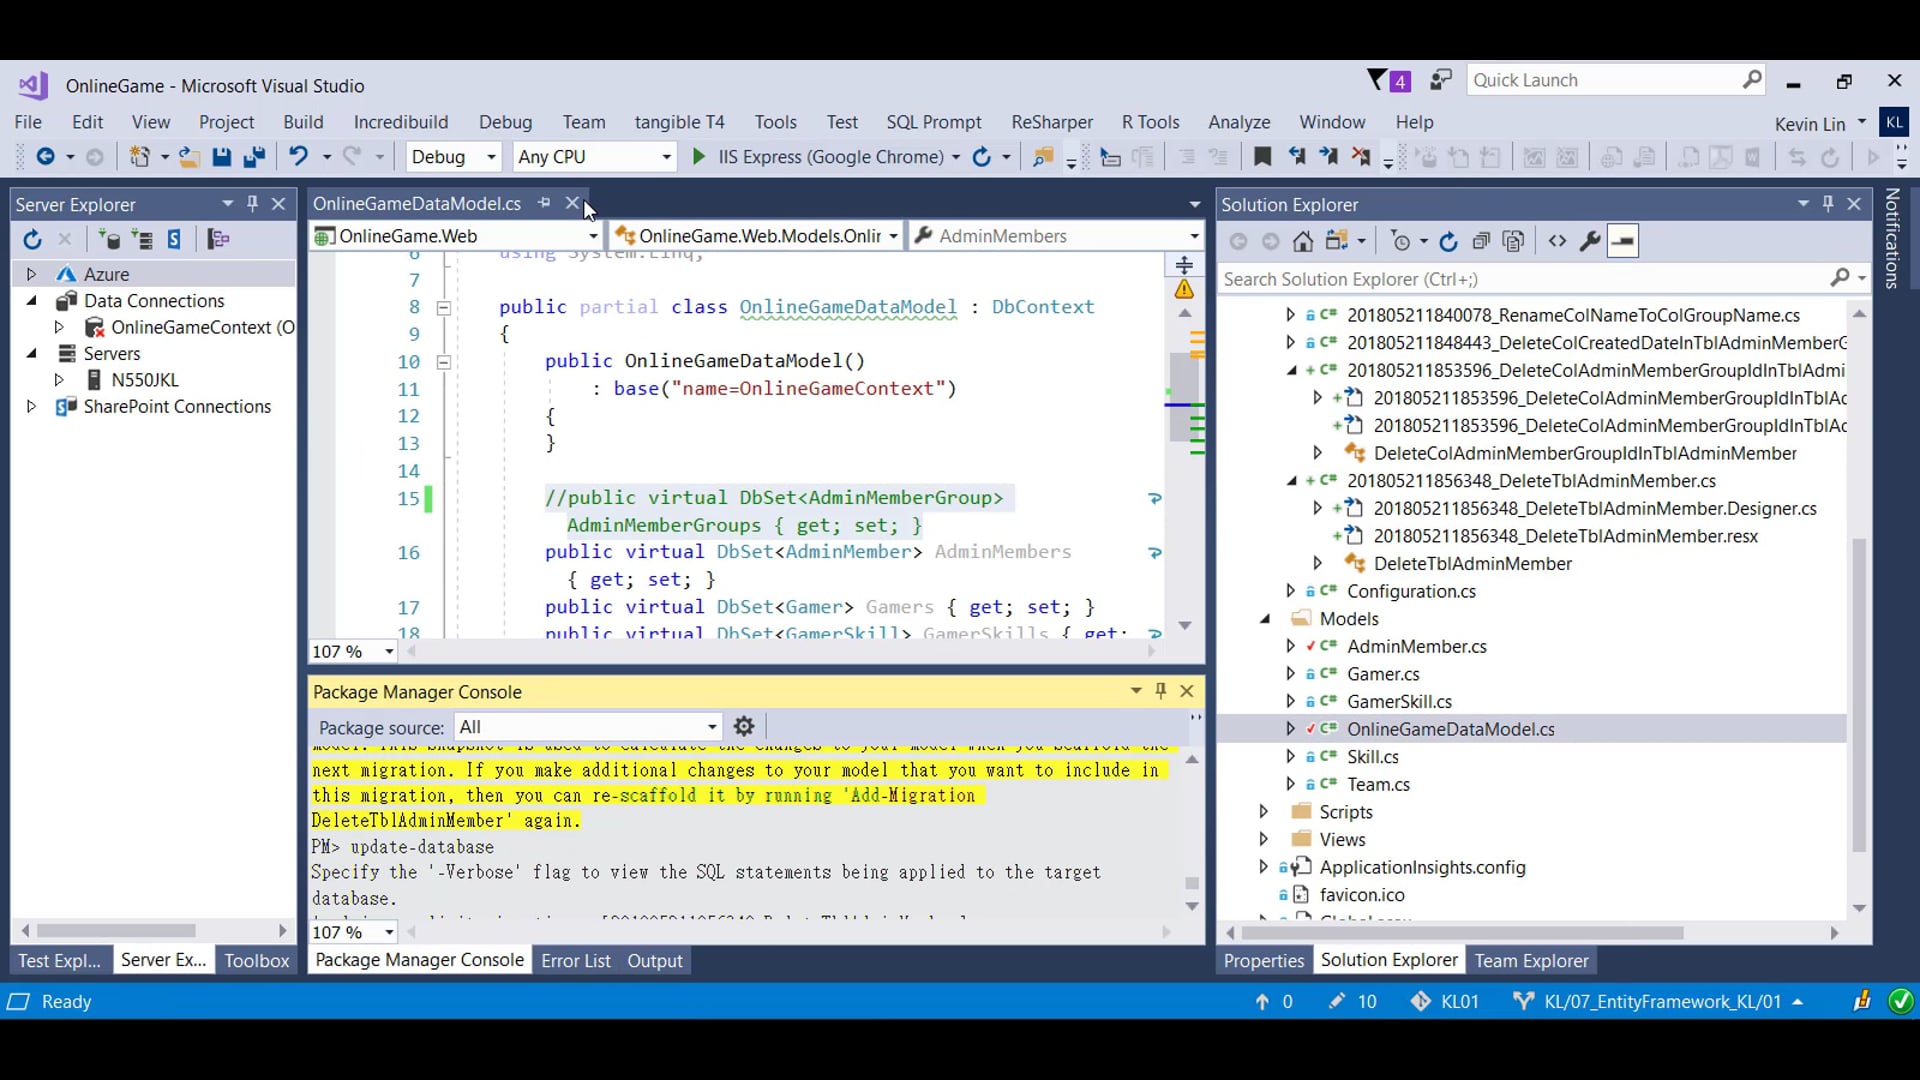Toggle a bookmark on the current line
This screenshot has width=1920, height=1080.
click(1263, 157)
